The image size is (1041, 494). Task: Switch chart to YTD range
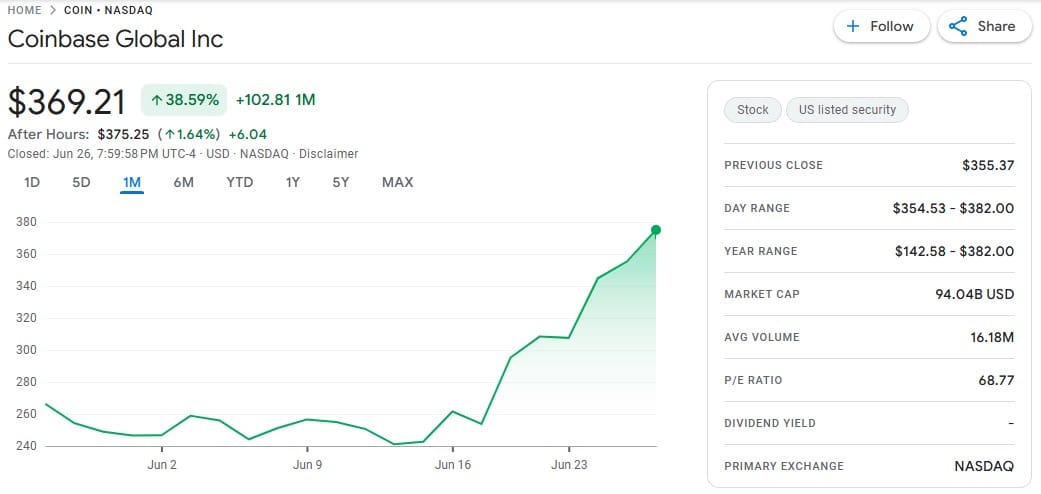[x=240, y=182]
